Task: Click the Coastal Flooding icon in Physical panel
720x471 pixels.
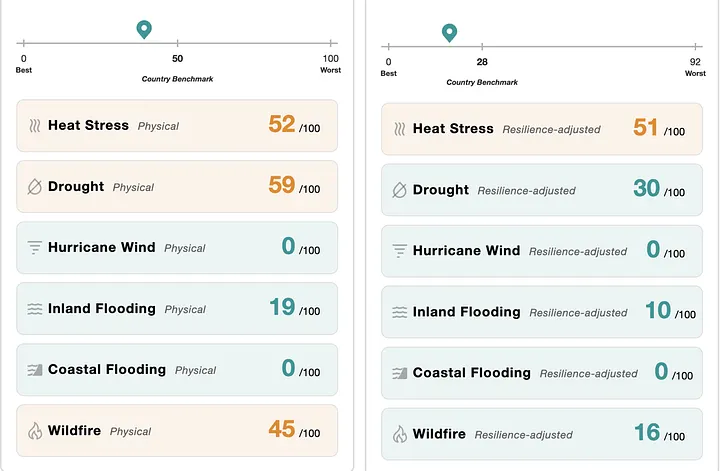Action: pos(34,370)
